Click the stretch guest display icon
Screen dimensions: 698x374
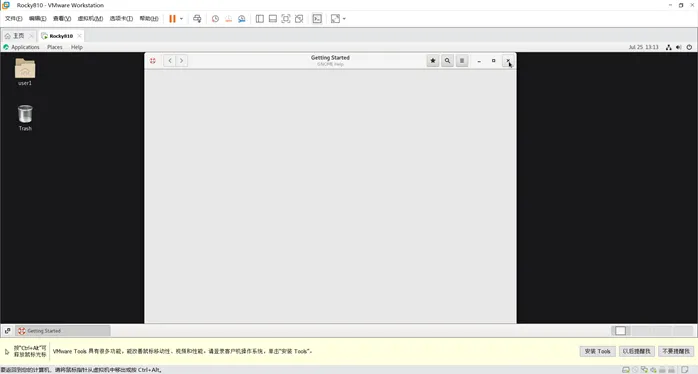tap(335, 19)
